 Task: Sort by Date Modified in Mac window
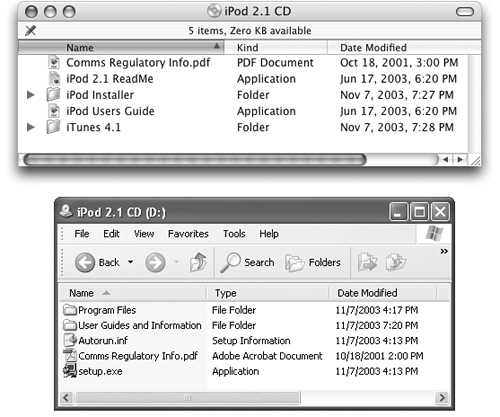pos(404,47)
